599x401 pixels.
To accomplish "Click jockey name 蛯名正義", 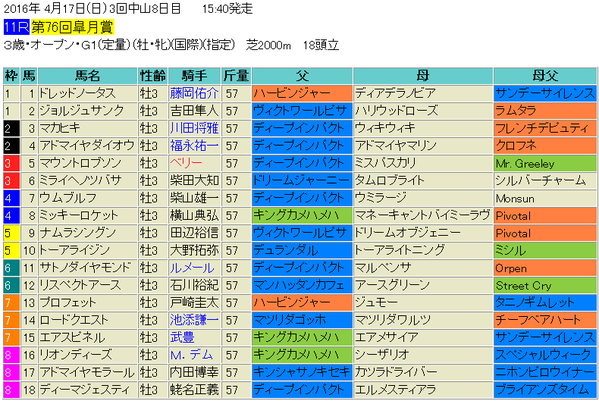I will pos(194,390).
